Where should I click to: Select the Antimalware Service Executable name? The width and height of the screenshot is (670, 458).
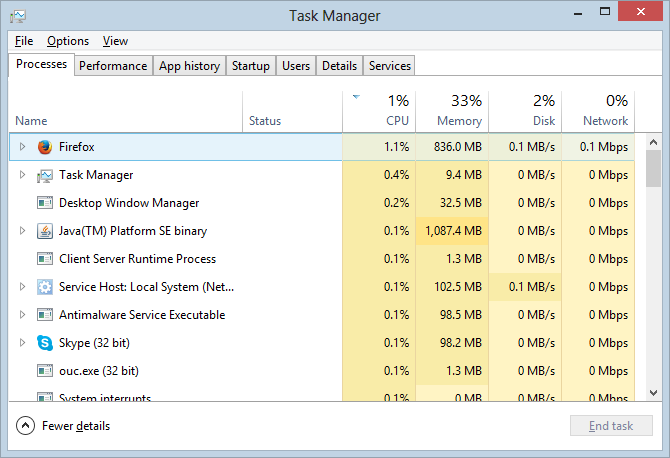pos(142,315)
